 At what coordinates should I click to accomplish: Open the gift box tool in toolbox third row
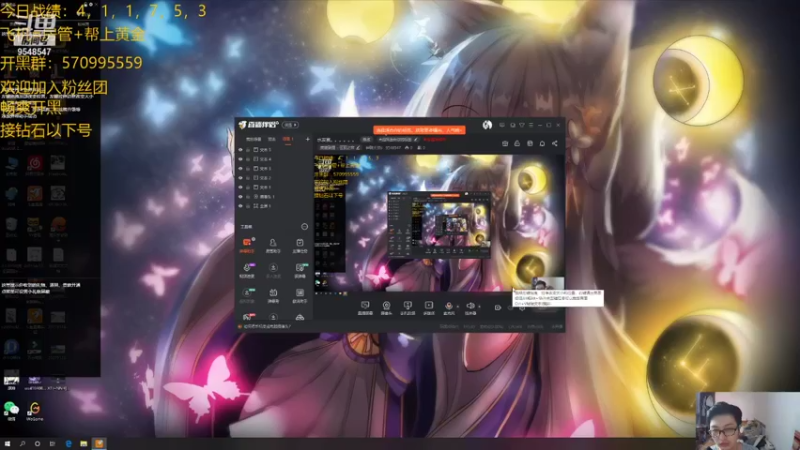(x=273, y=295)
